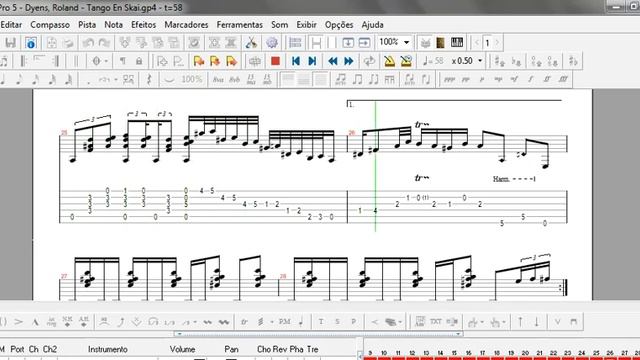Open the Pista menu
The height and width of the screenshot is (360, 640).
pos(87,25)
